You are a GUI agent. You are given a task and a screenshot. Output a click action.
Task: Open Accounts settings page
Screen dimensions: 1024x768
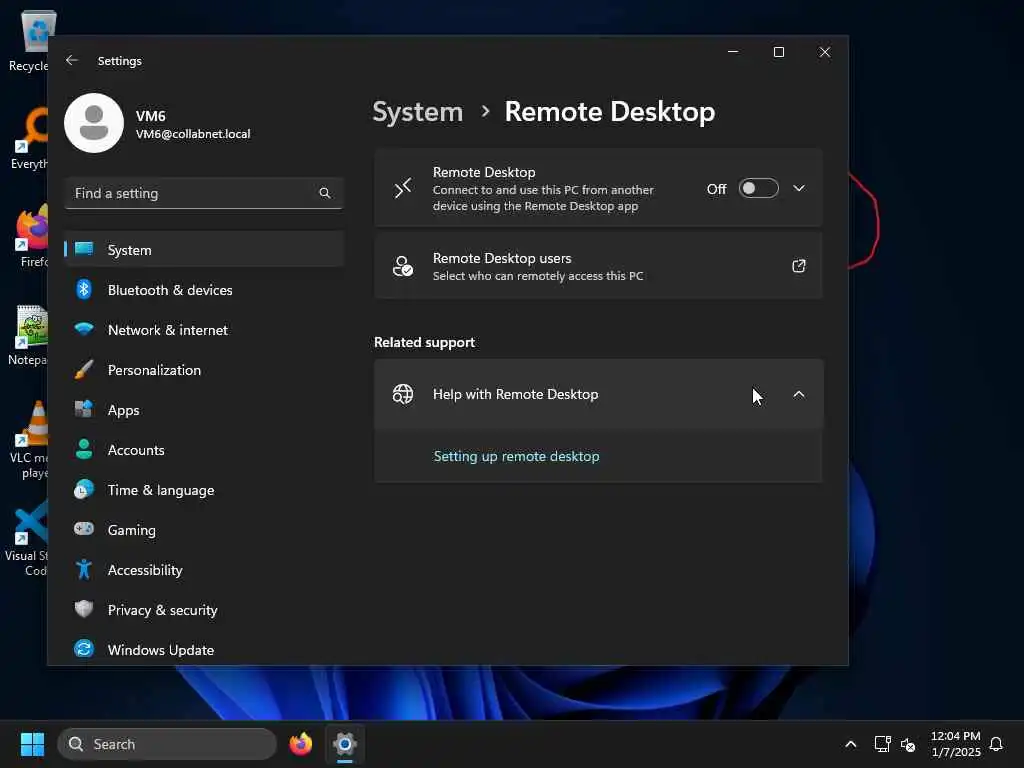204,450
